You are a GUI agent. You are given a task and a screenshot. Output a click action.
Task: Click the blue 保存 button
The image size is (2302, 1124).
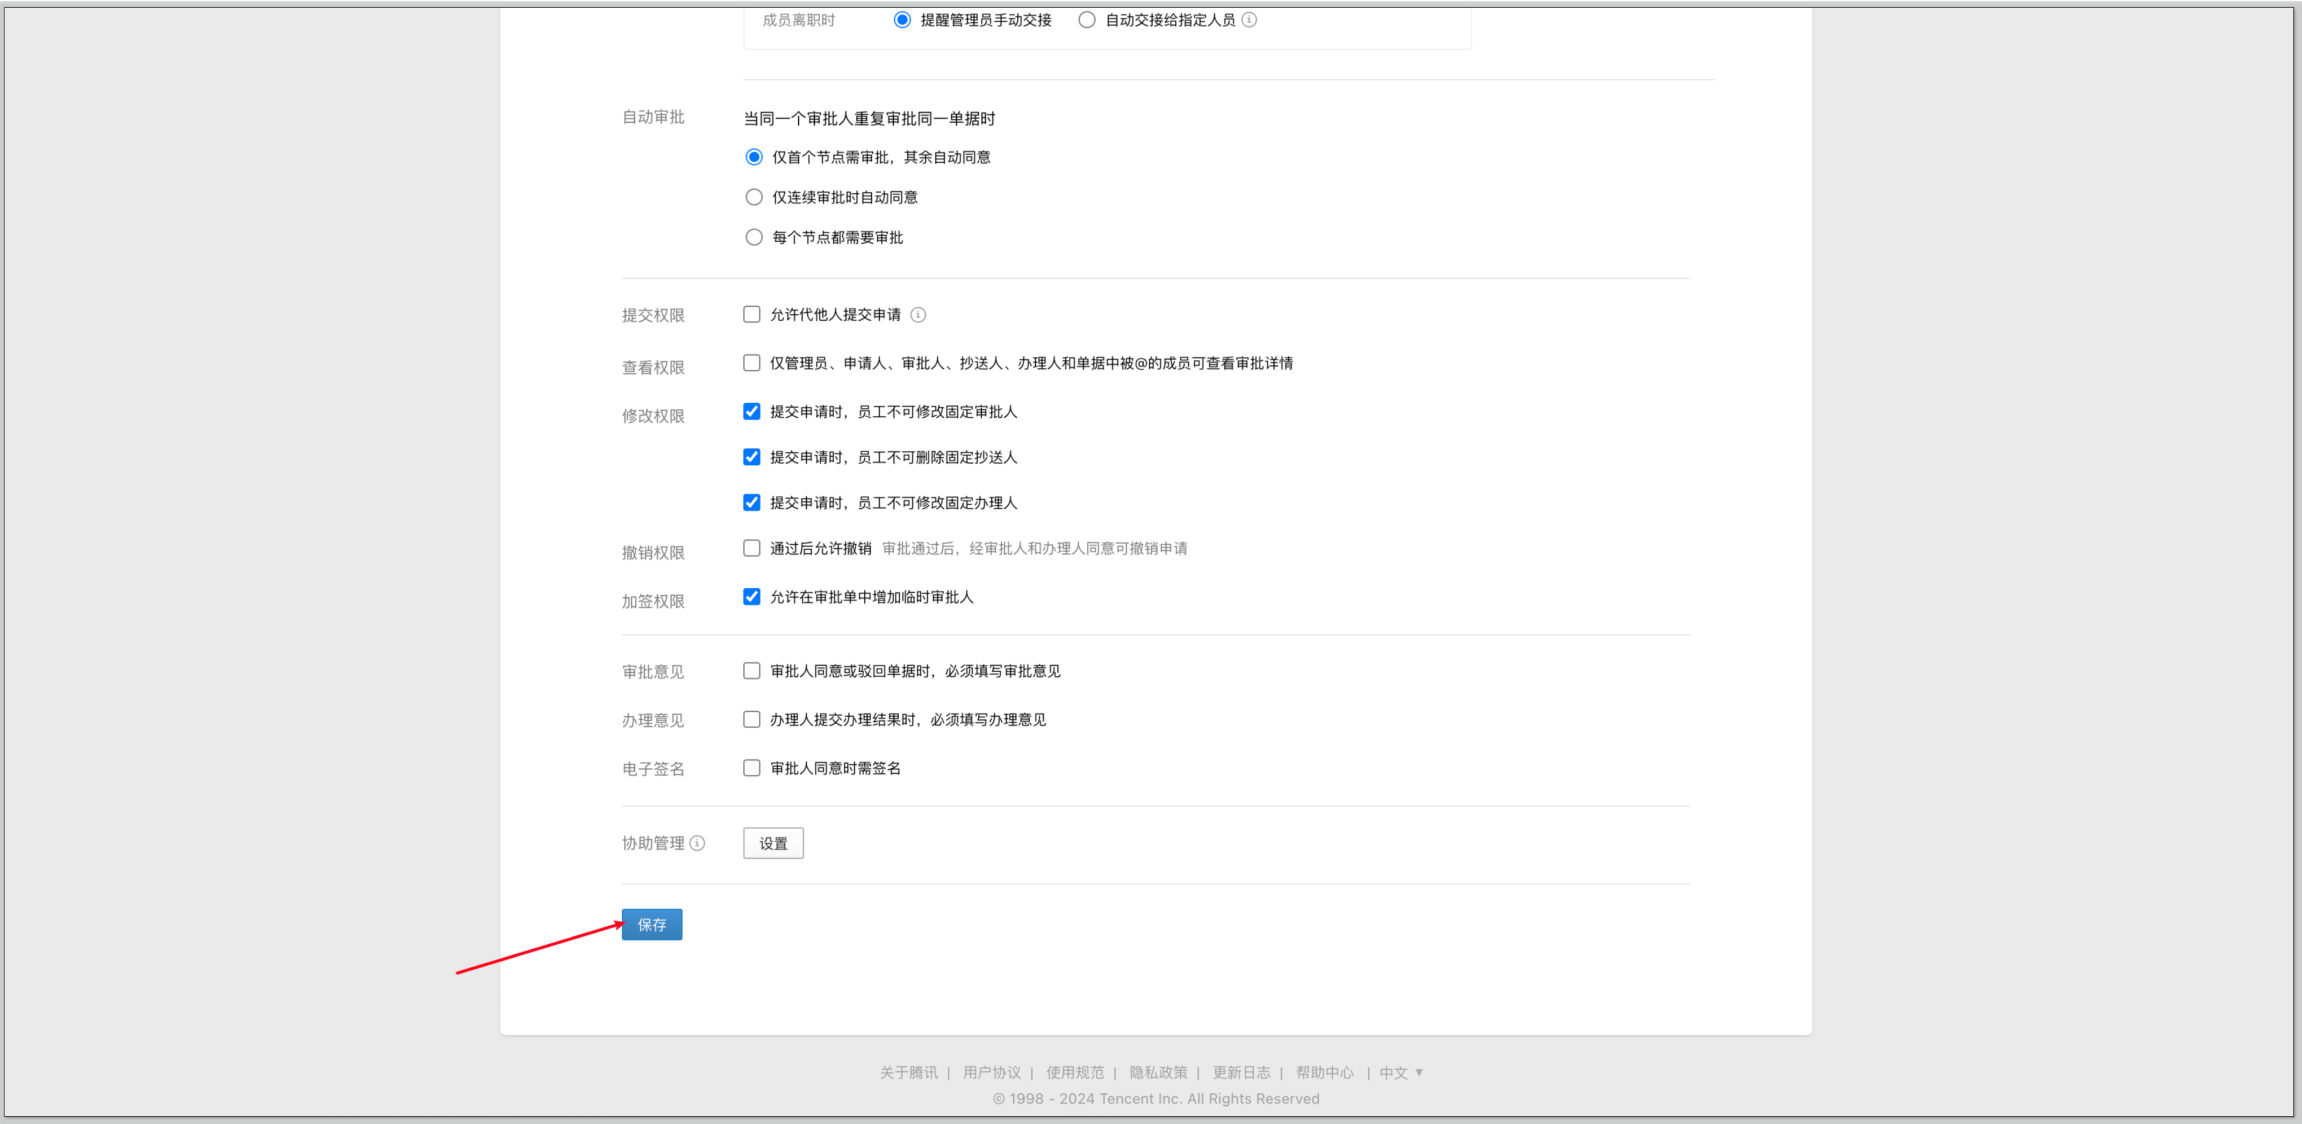(x=652, y=924)
